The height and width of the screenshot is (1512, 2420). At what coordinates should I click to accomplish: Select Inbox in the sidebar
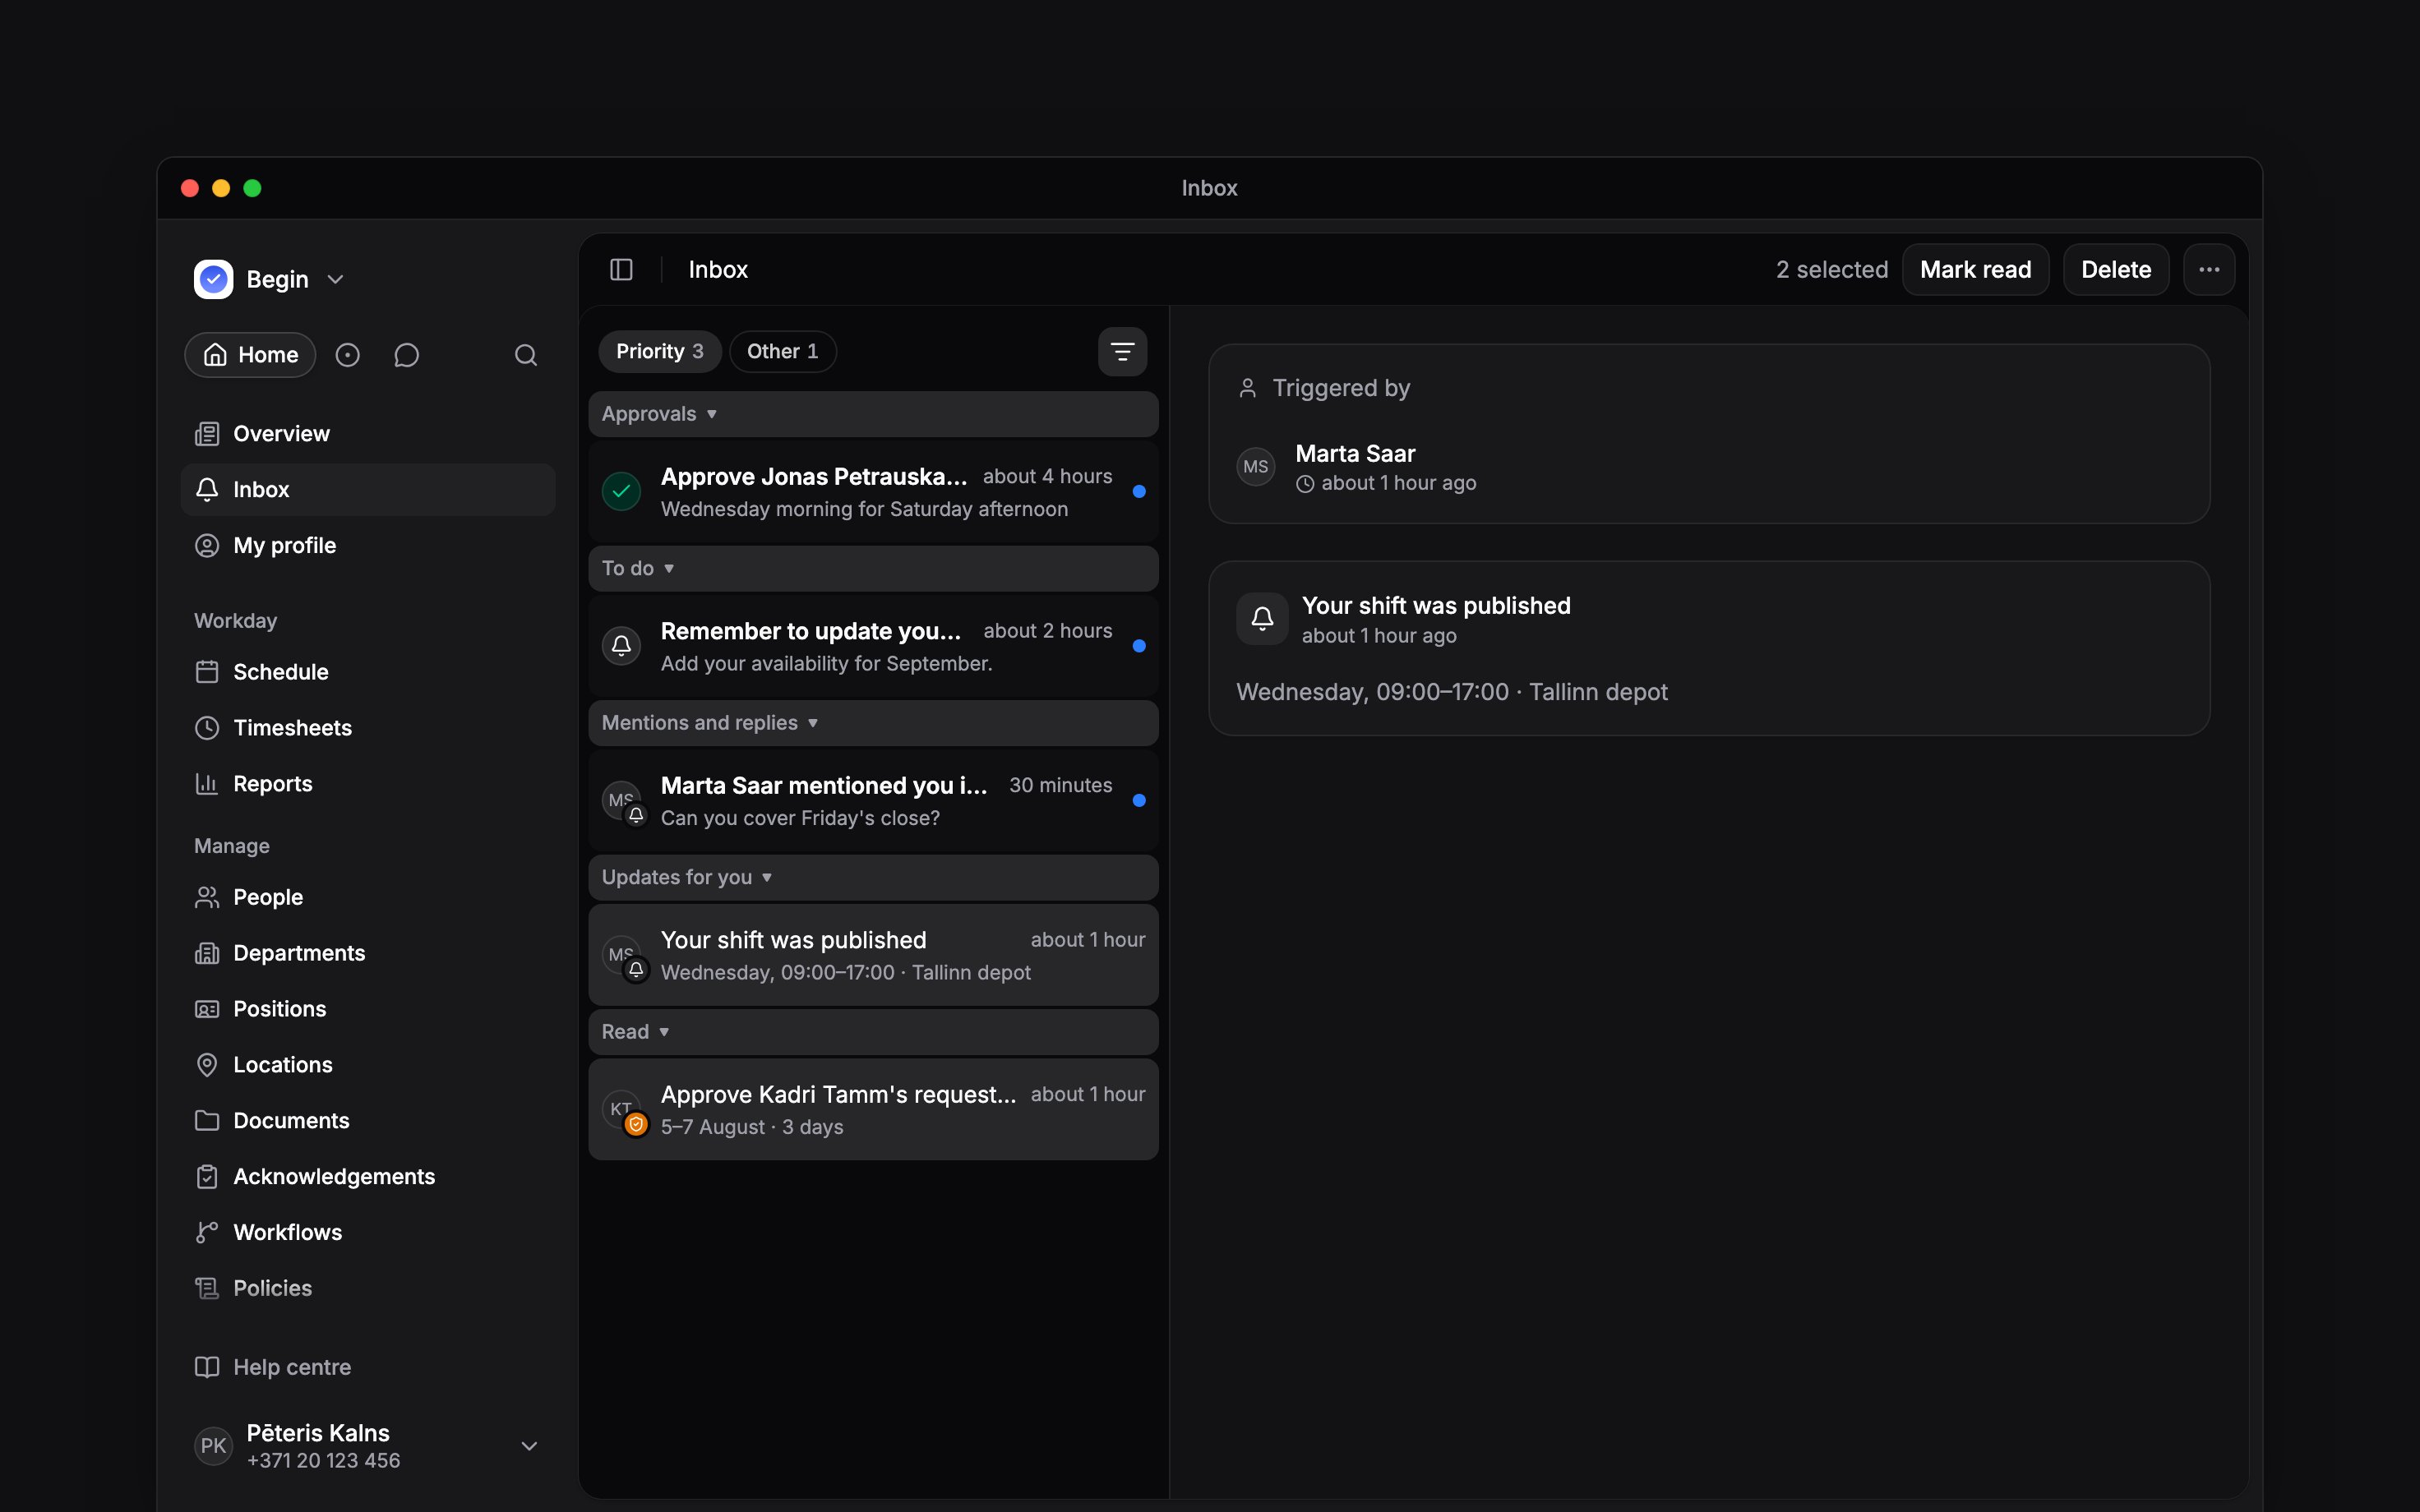click(x=368, y=490)
